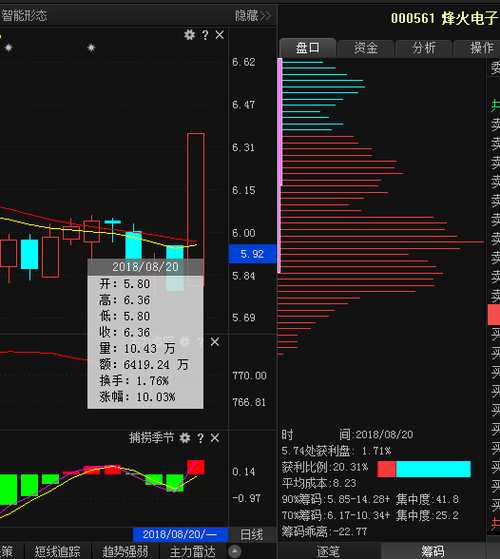The width and height of the screenshot is (500, 559).
Task: Click the 主力雷达 indicator button
Action: 192,552
